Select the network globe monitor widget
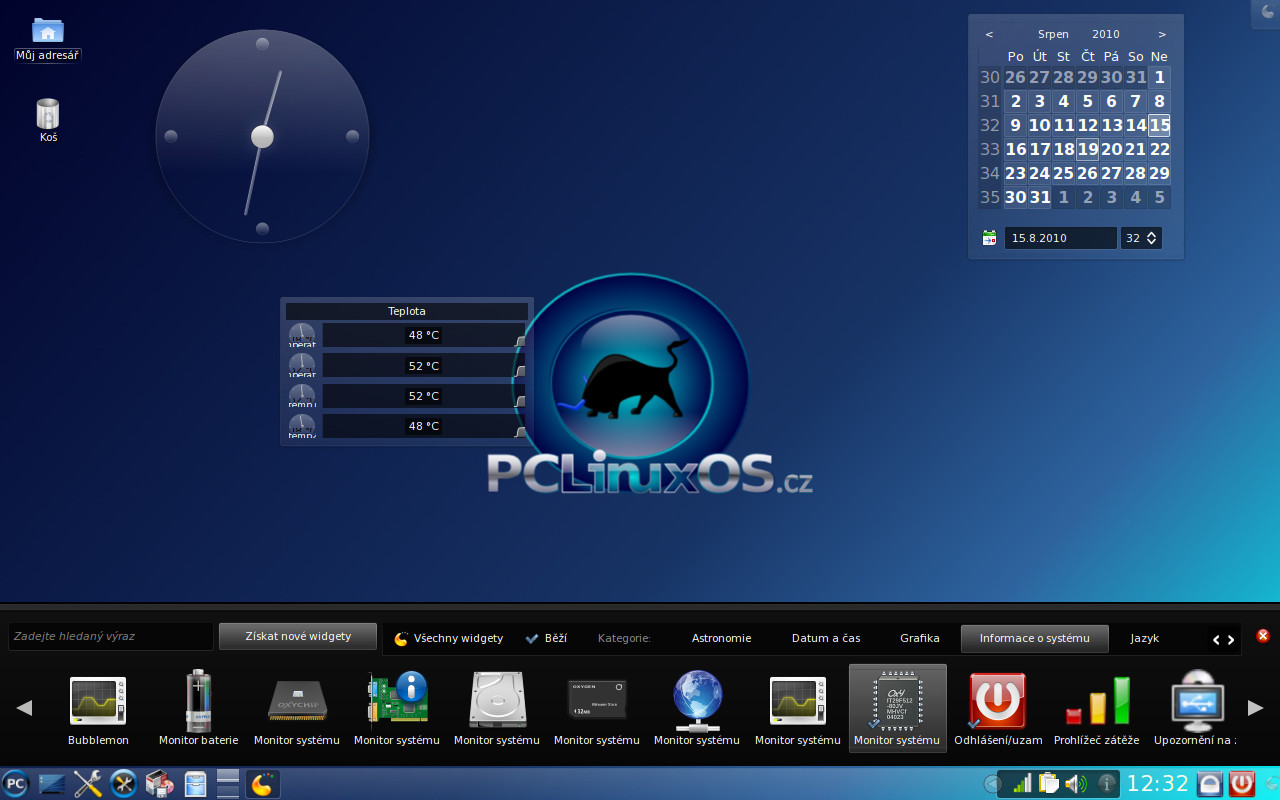This screenshot has width=1280, height=800. click(x=697, y=708)
